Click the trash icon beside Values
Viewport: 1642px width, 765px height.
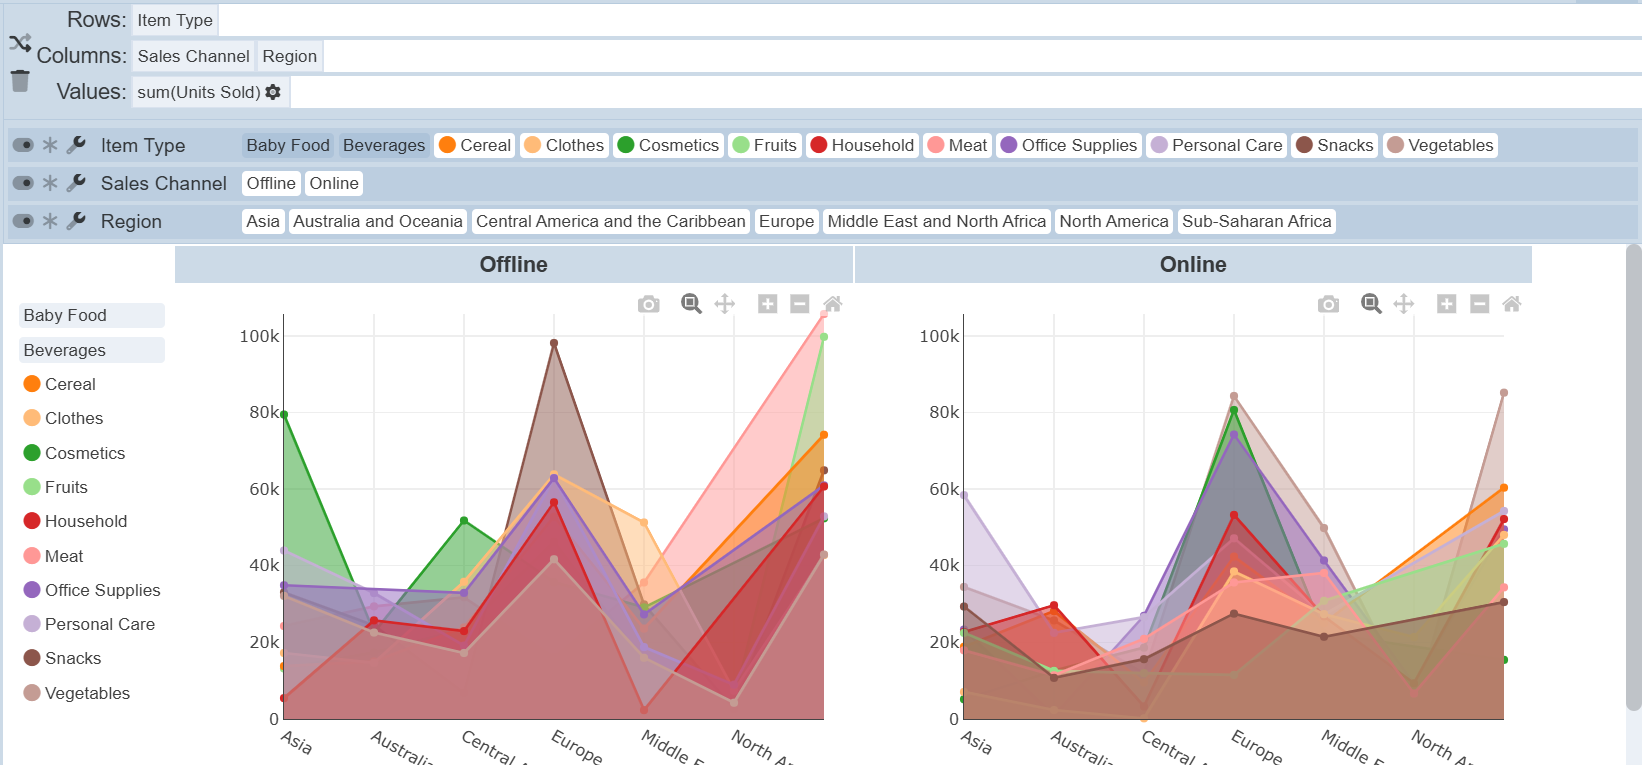(x=20, y=81)
